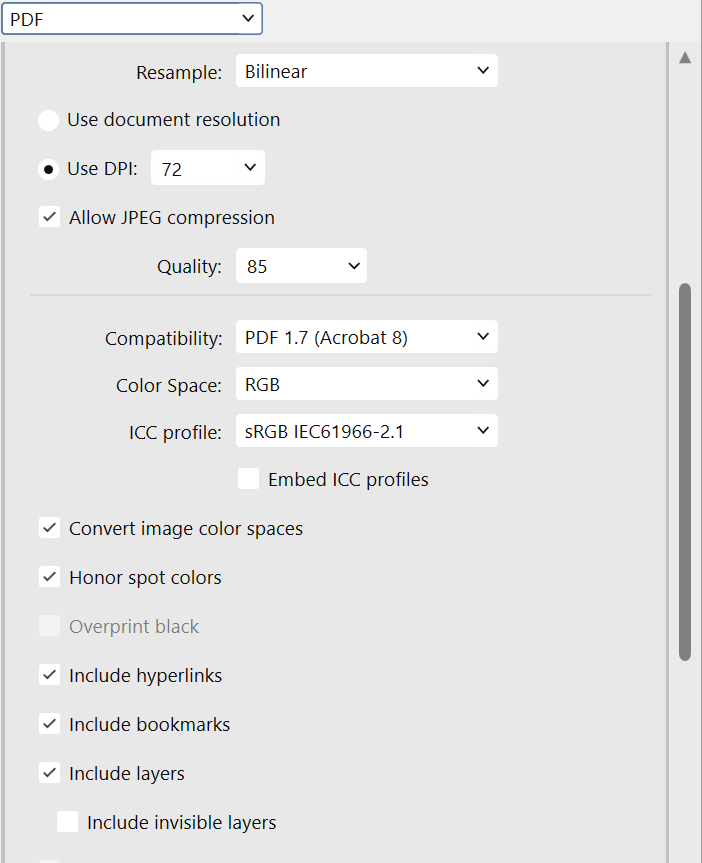Open the Resample Bilinear dropdown
This screenshot has width=702, height=863.
pyautogui.click(x=367, y=70)
